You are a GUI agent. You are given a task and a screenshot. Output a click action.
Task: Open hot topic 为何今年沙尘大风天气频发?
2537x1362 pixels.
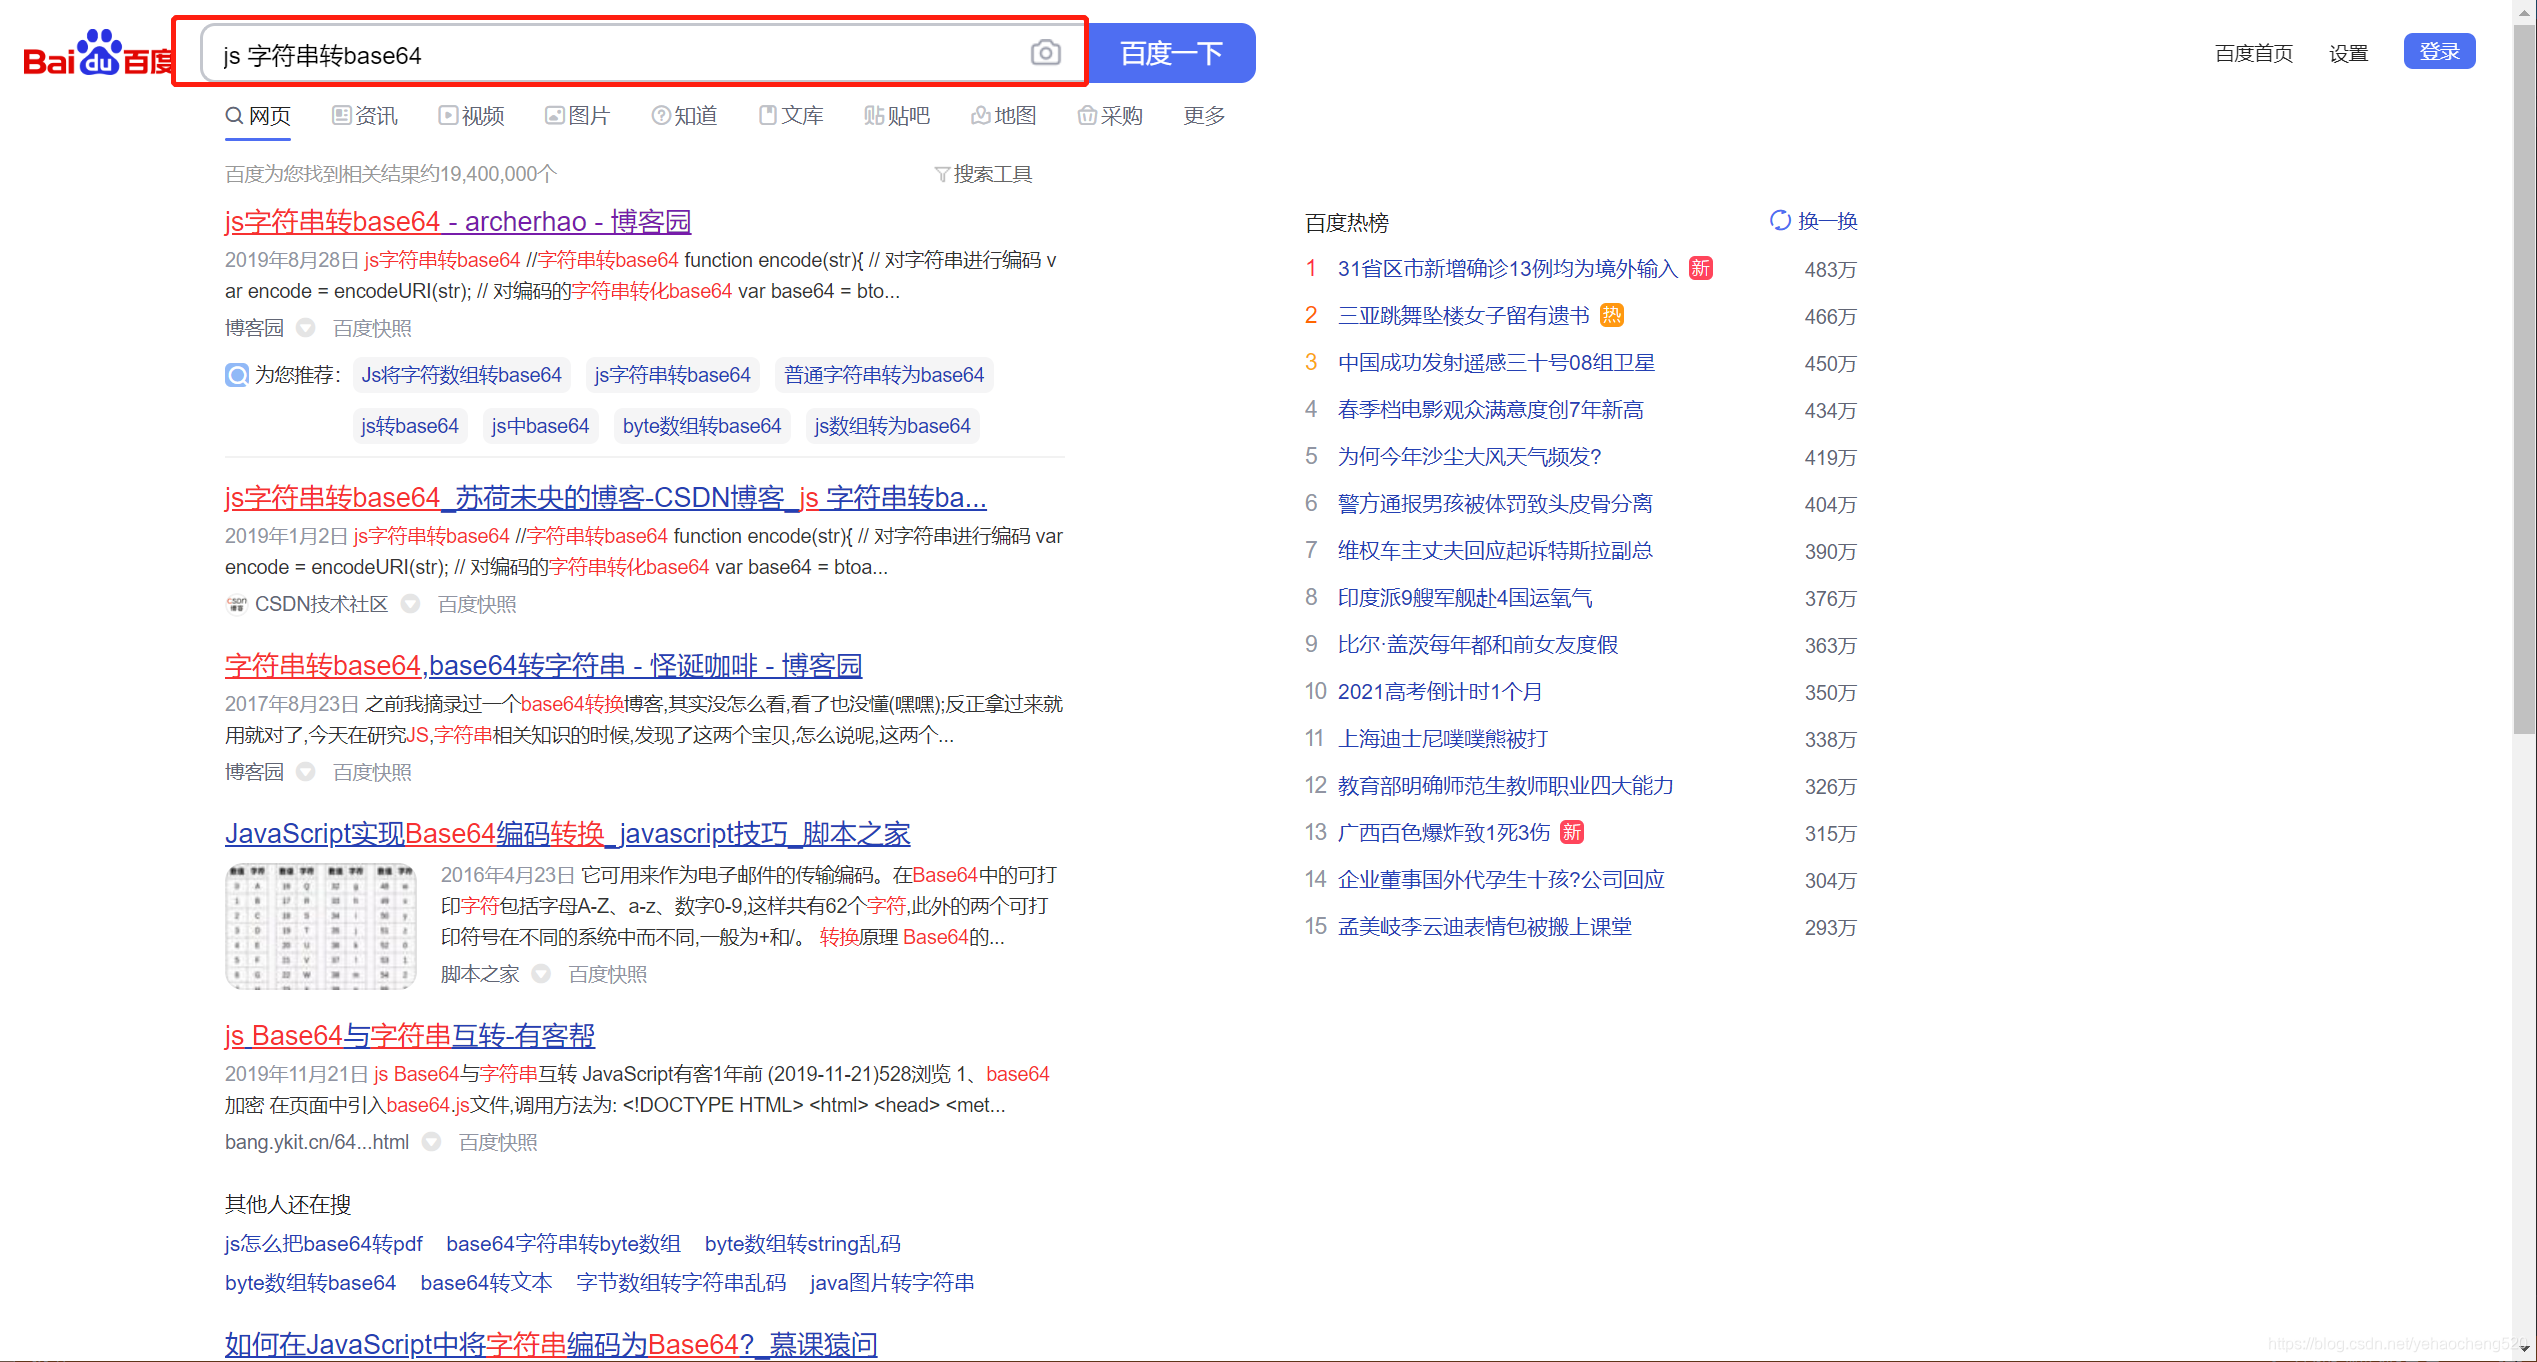[x=1469, y=456]
